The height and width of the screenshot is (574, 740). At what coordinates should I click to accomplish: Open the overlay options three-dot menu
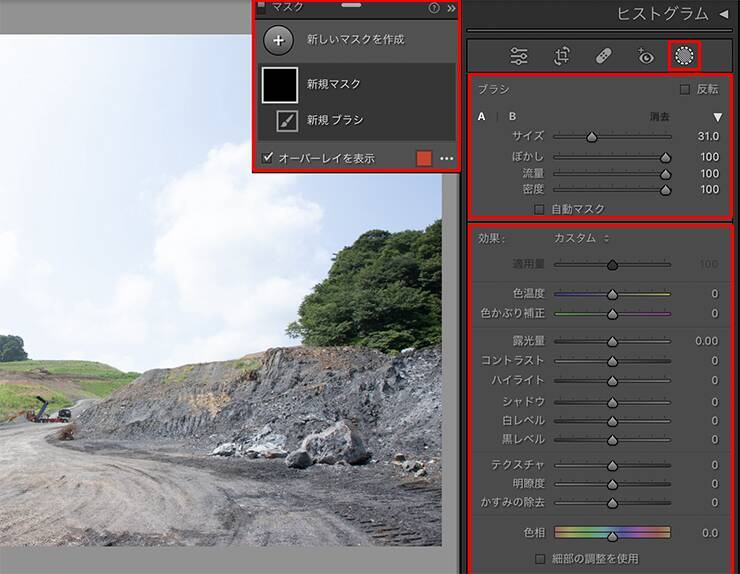click(x=447, y=158)
